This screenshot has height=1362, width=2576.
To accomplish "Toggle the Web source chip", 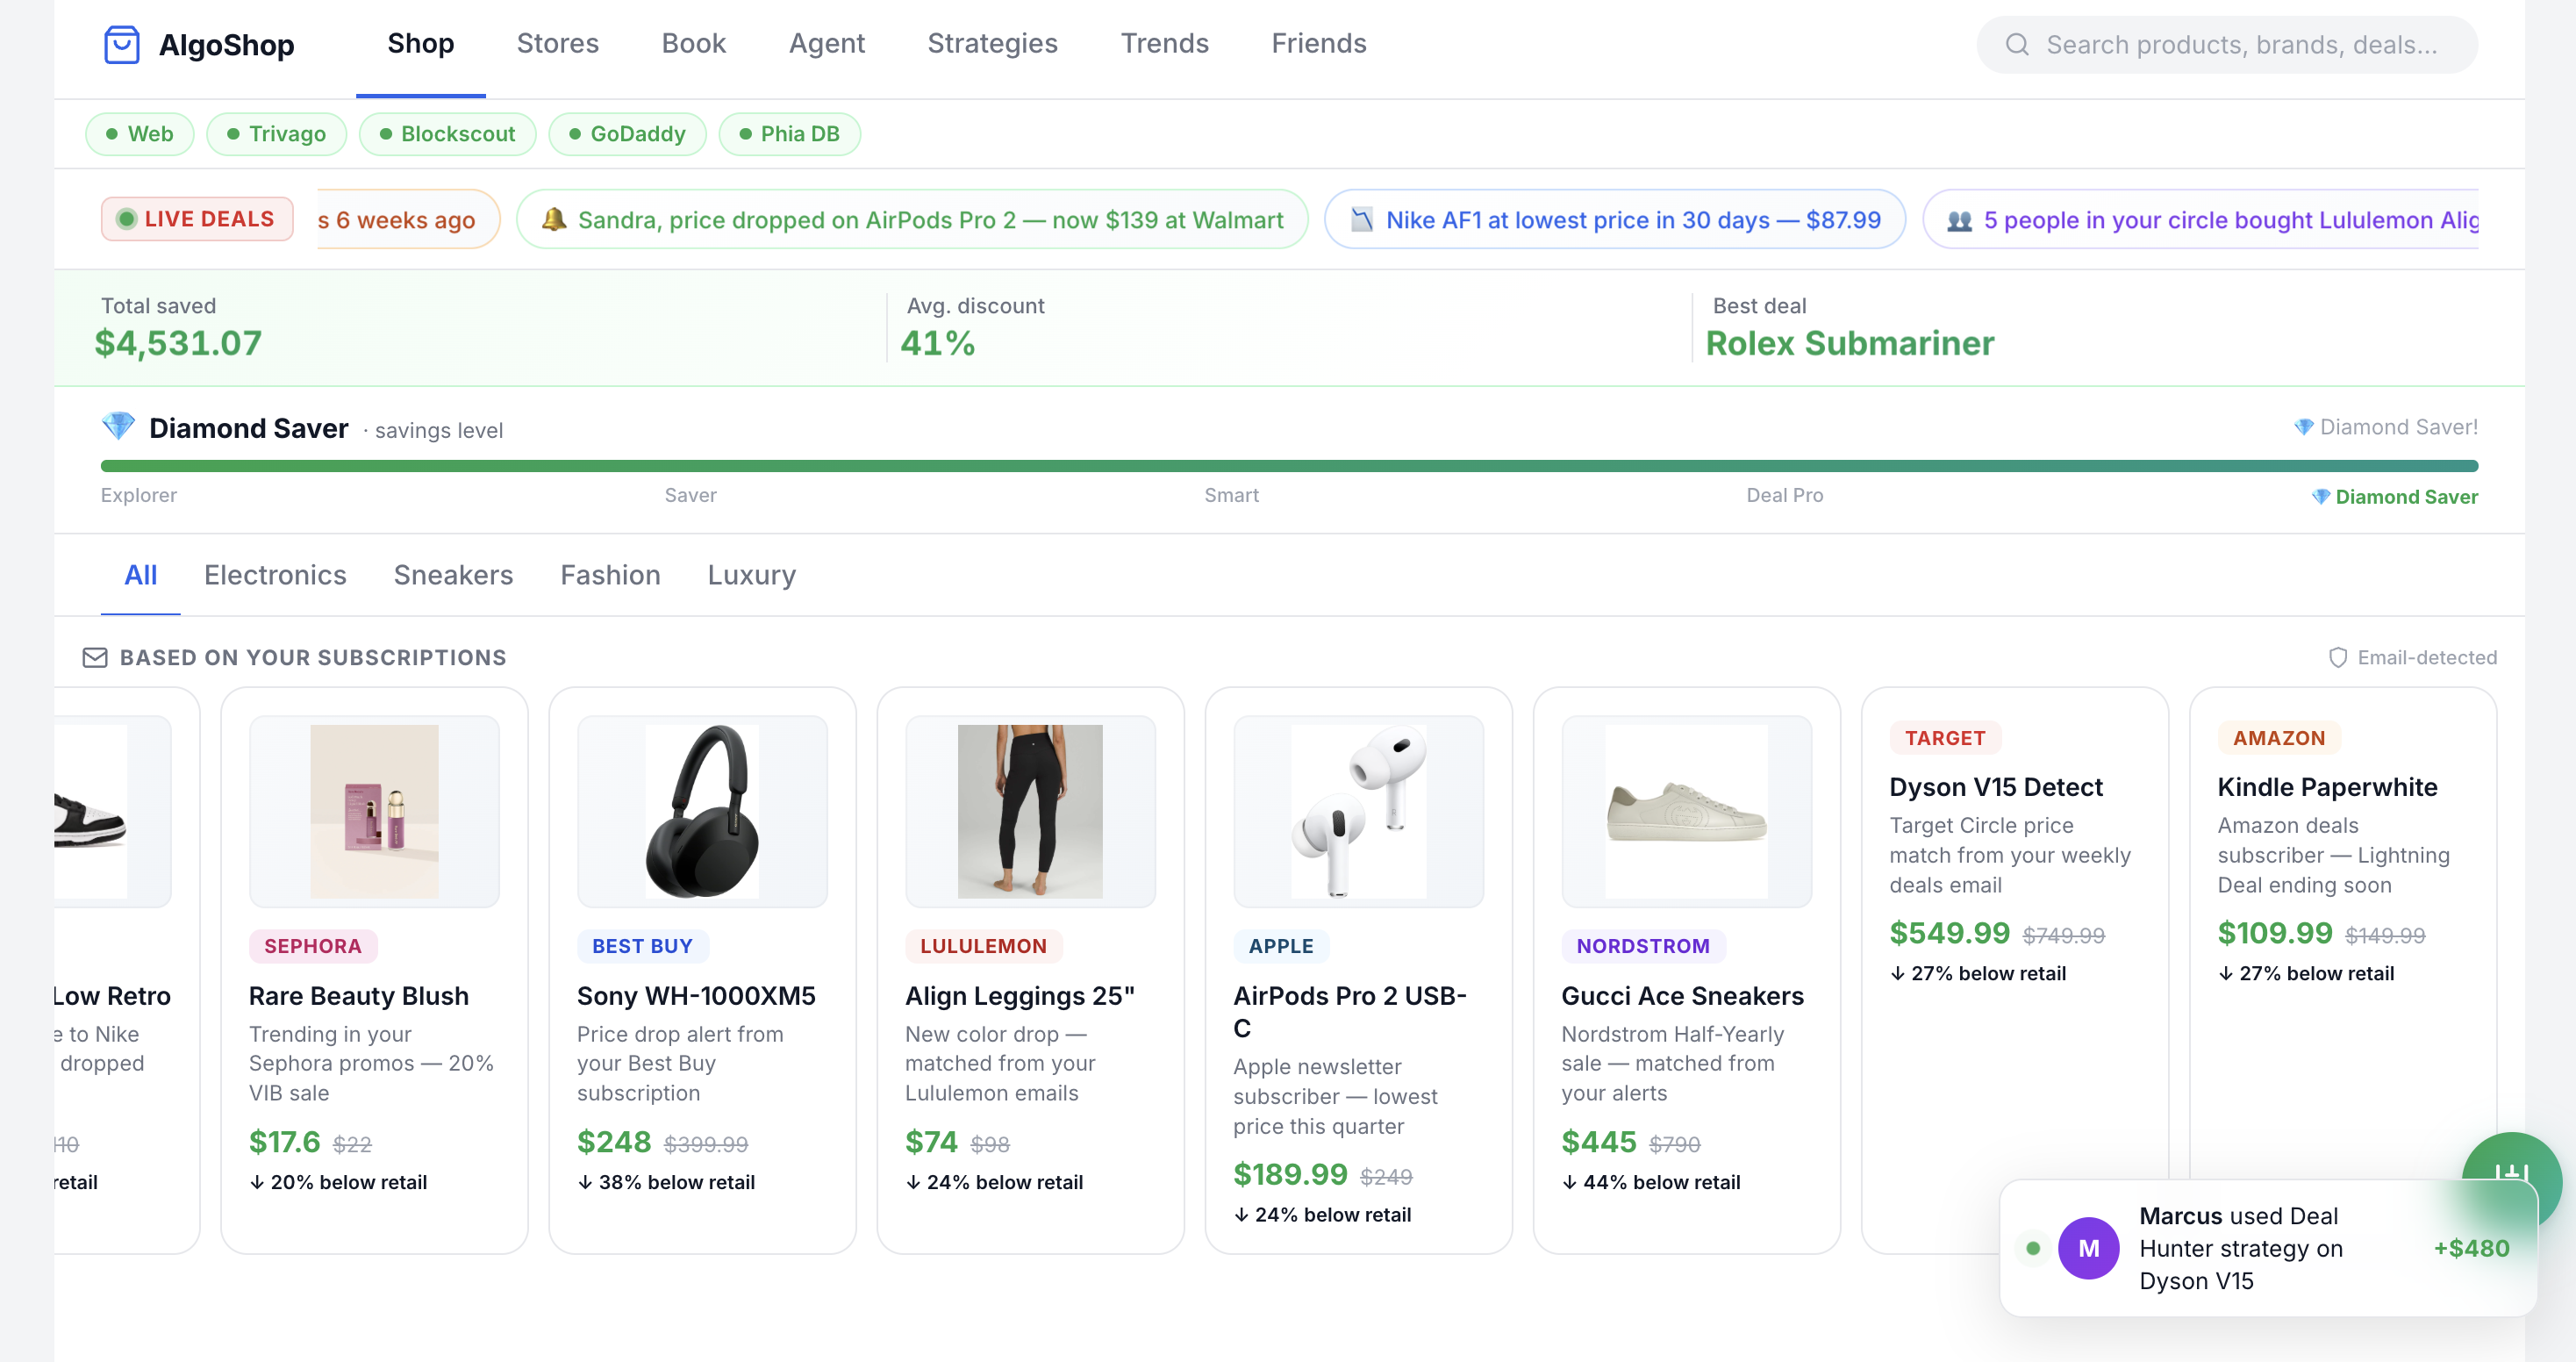I will (x=139, y=134).
